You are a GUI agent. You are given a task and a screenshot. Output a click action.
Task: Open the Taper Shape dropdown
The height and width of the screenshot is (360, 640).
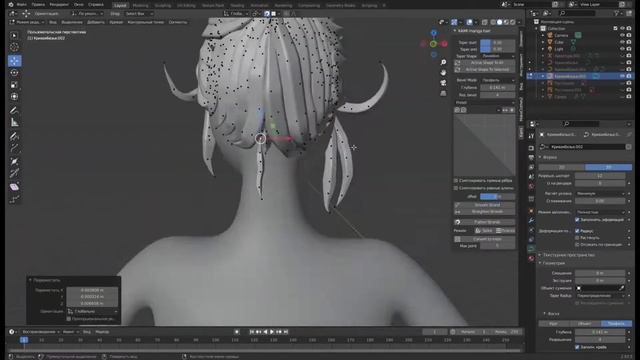click(498, 56)
